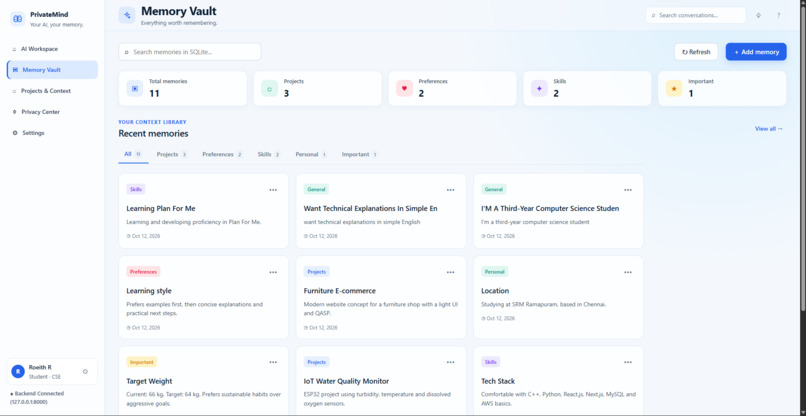Select the All memories tab
Image resolution: width=806 pixels, height=416 pixels.
point(133,154)
